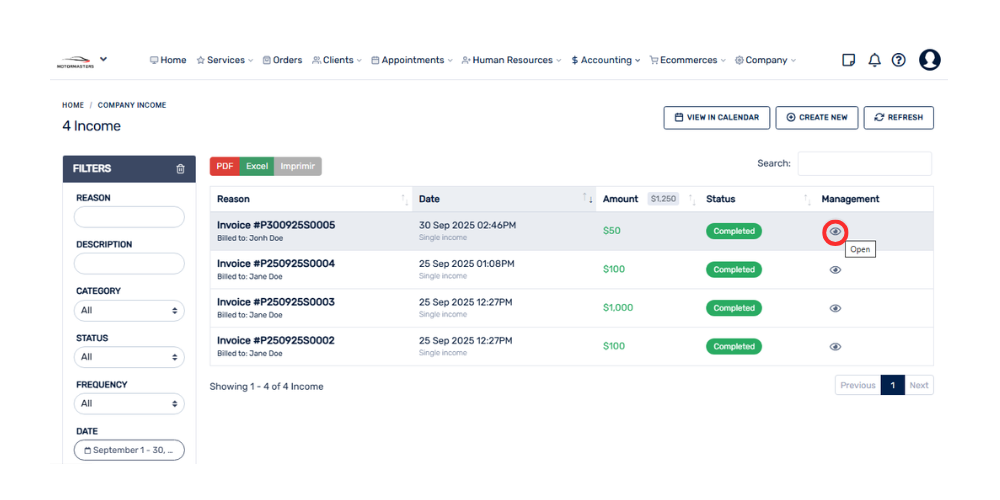This screenshot has height=500, width=1000.
Task: Open the notifications bell
Action: click(874, 60)
